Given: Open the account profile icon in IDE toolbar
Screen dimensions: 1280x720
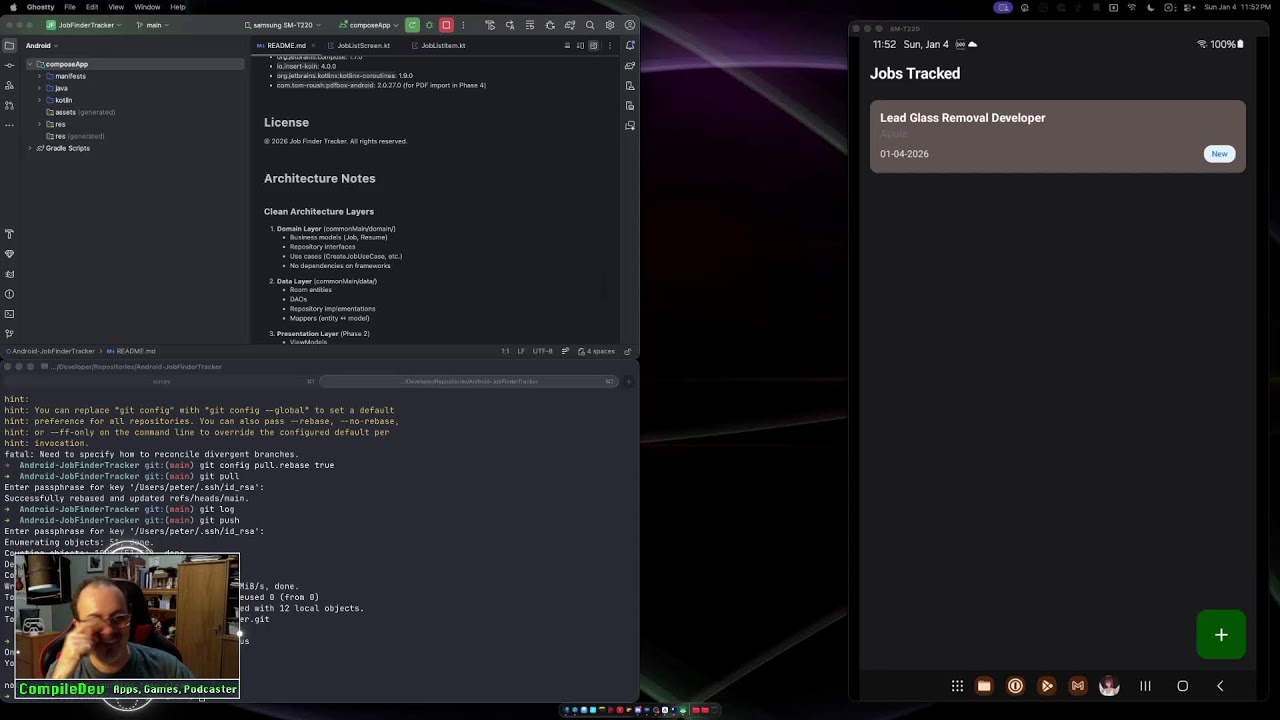Looking at the screenshot, I should pyautogui.click(x=630, y=25).
